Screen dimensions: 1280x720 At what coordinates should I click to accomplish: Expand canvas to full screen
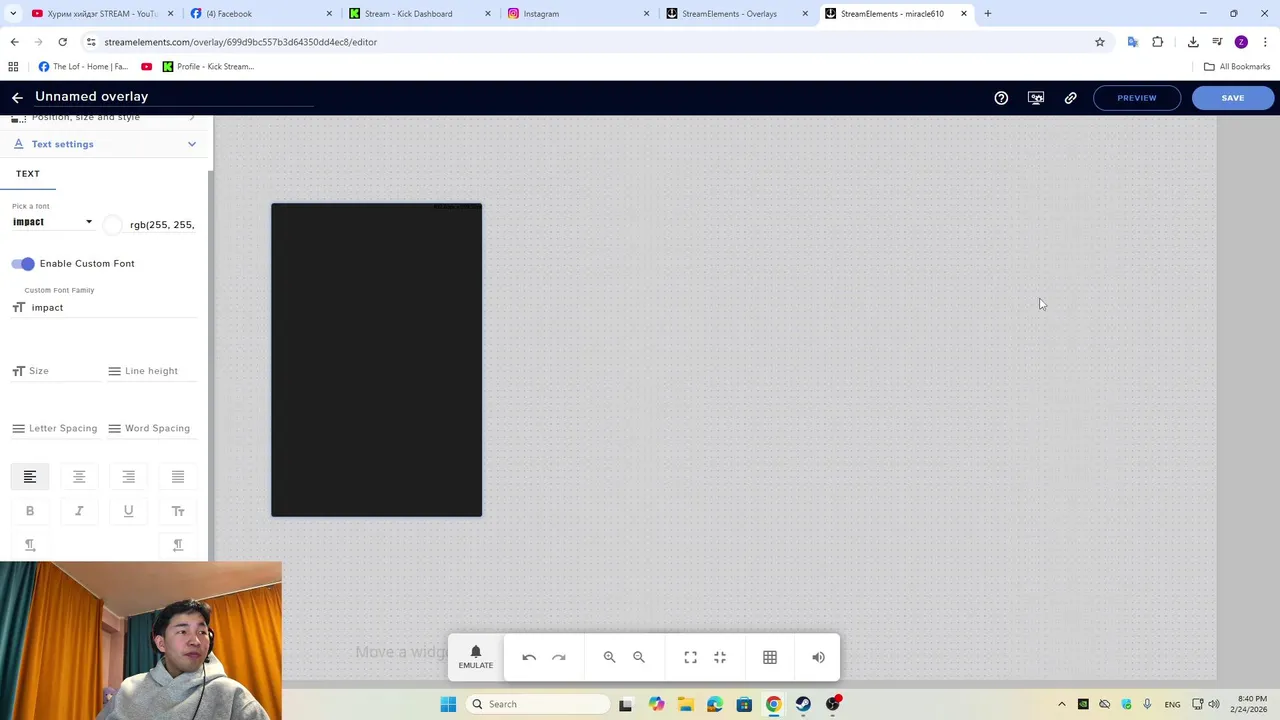pyautogui.click(x=690, y=657)
